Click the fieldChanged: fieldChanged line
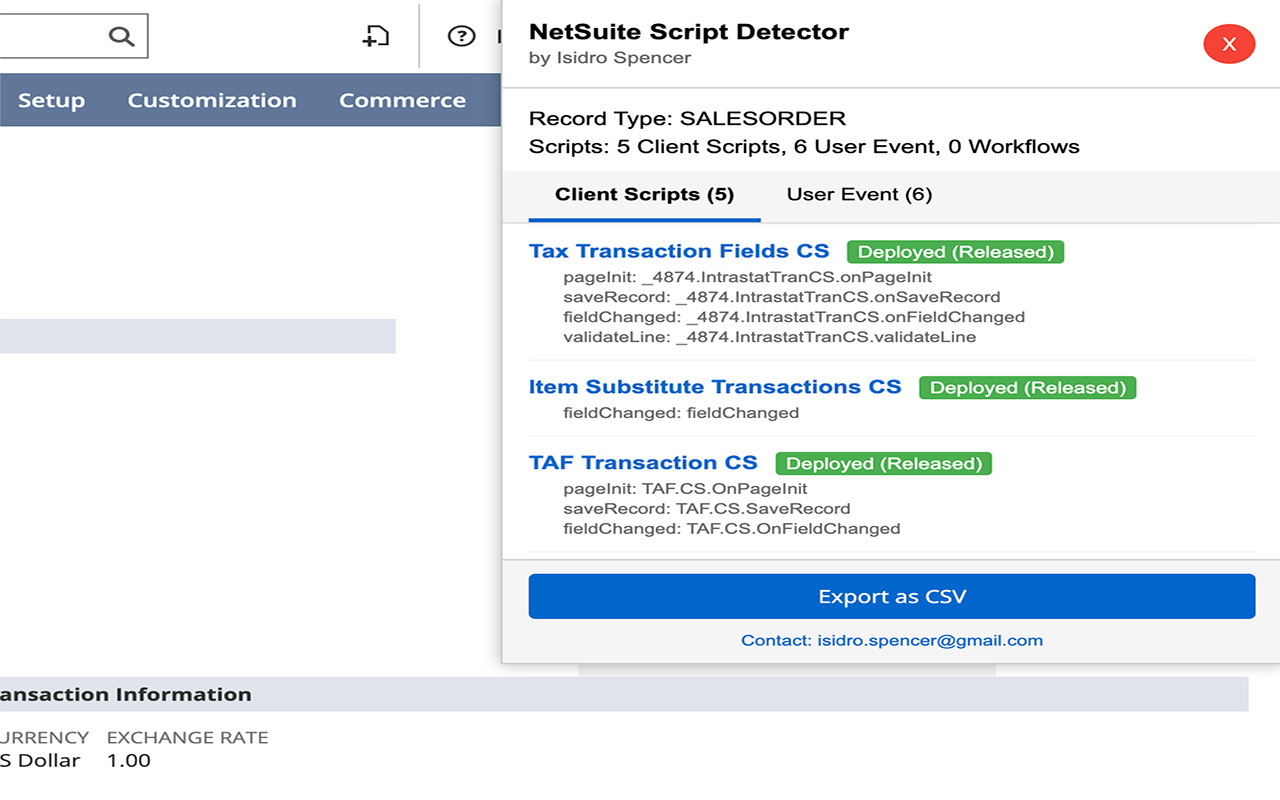The image size is (1280, 800). 681,413
